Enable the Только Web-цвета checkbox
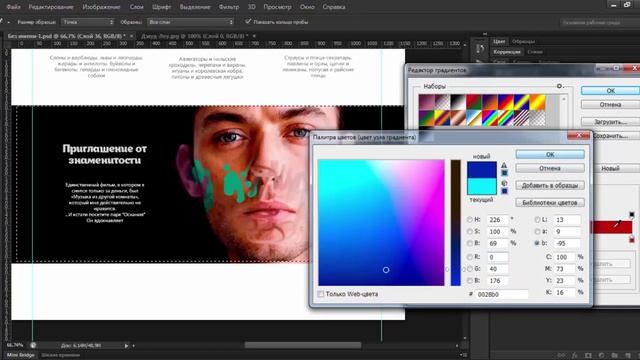This screenshot has width=640, height=360. (321, 294)
